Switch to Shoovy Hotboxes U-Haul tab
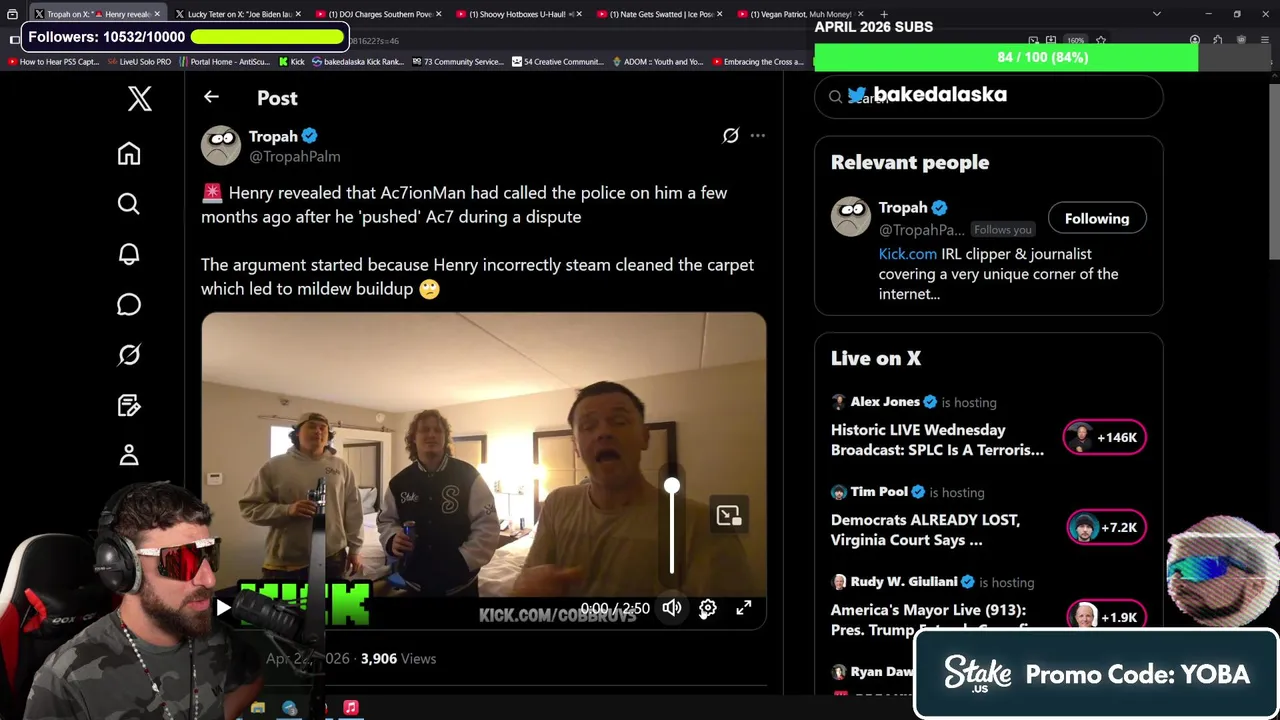This screenshot has width=1280, height=720. pyautogui.click(x=519, y=14)
